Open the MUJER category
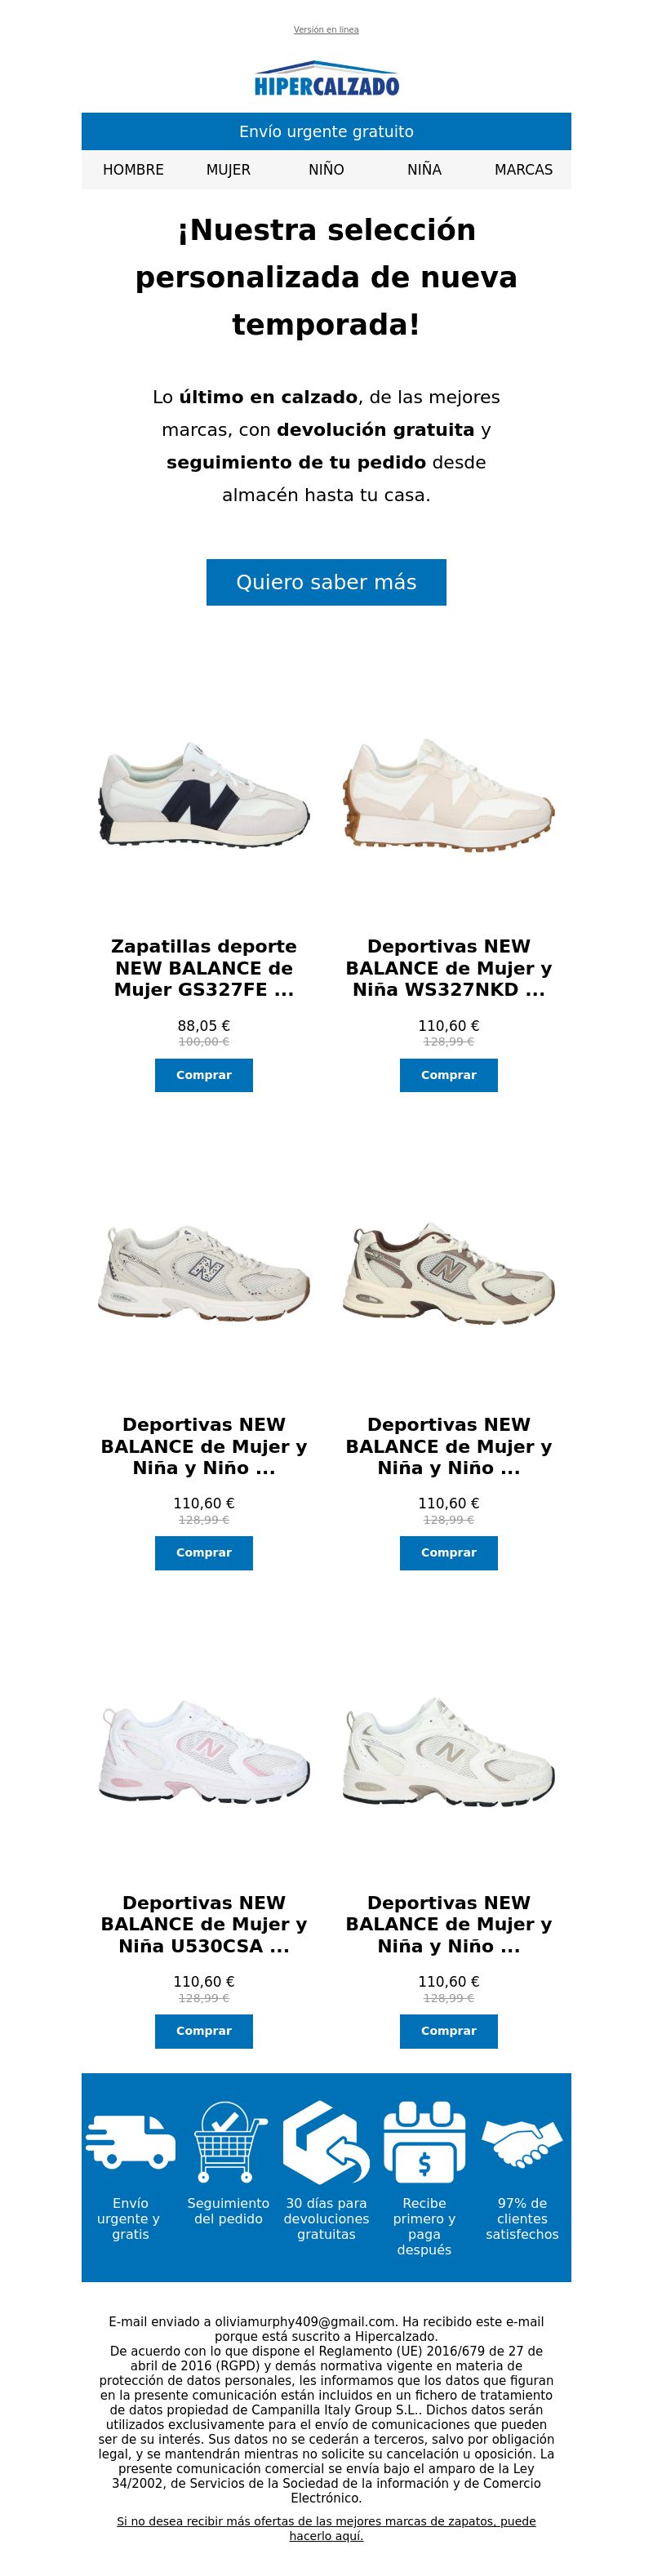This screenshot has width=653, height=2576. pos(228,170)
